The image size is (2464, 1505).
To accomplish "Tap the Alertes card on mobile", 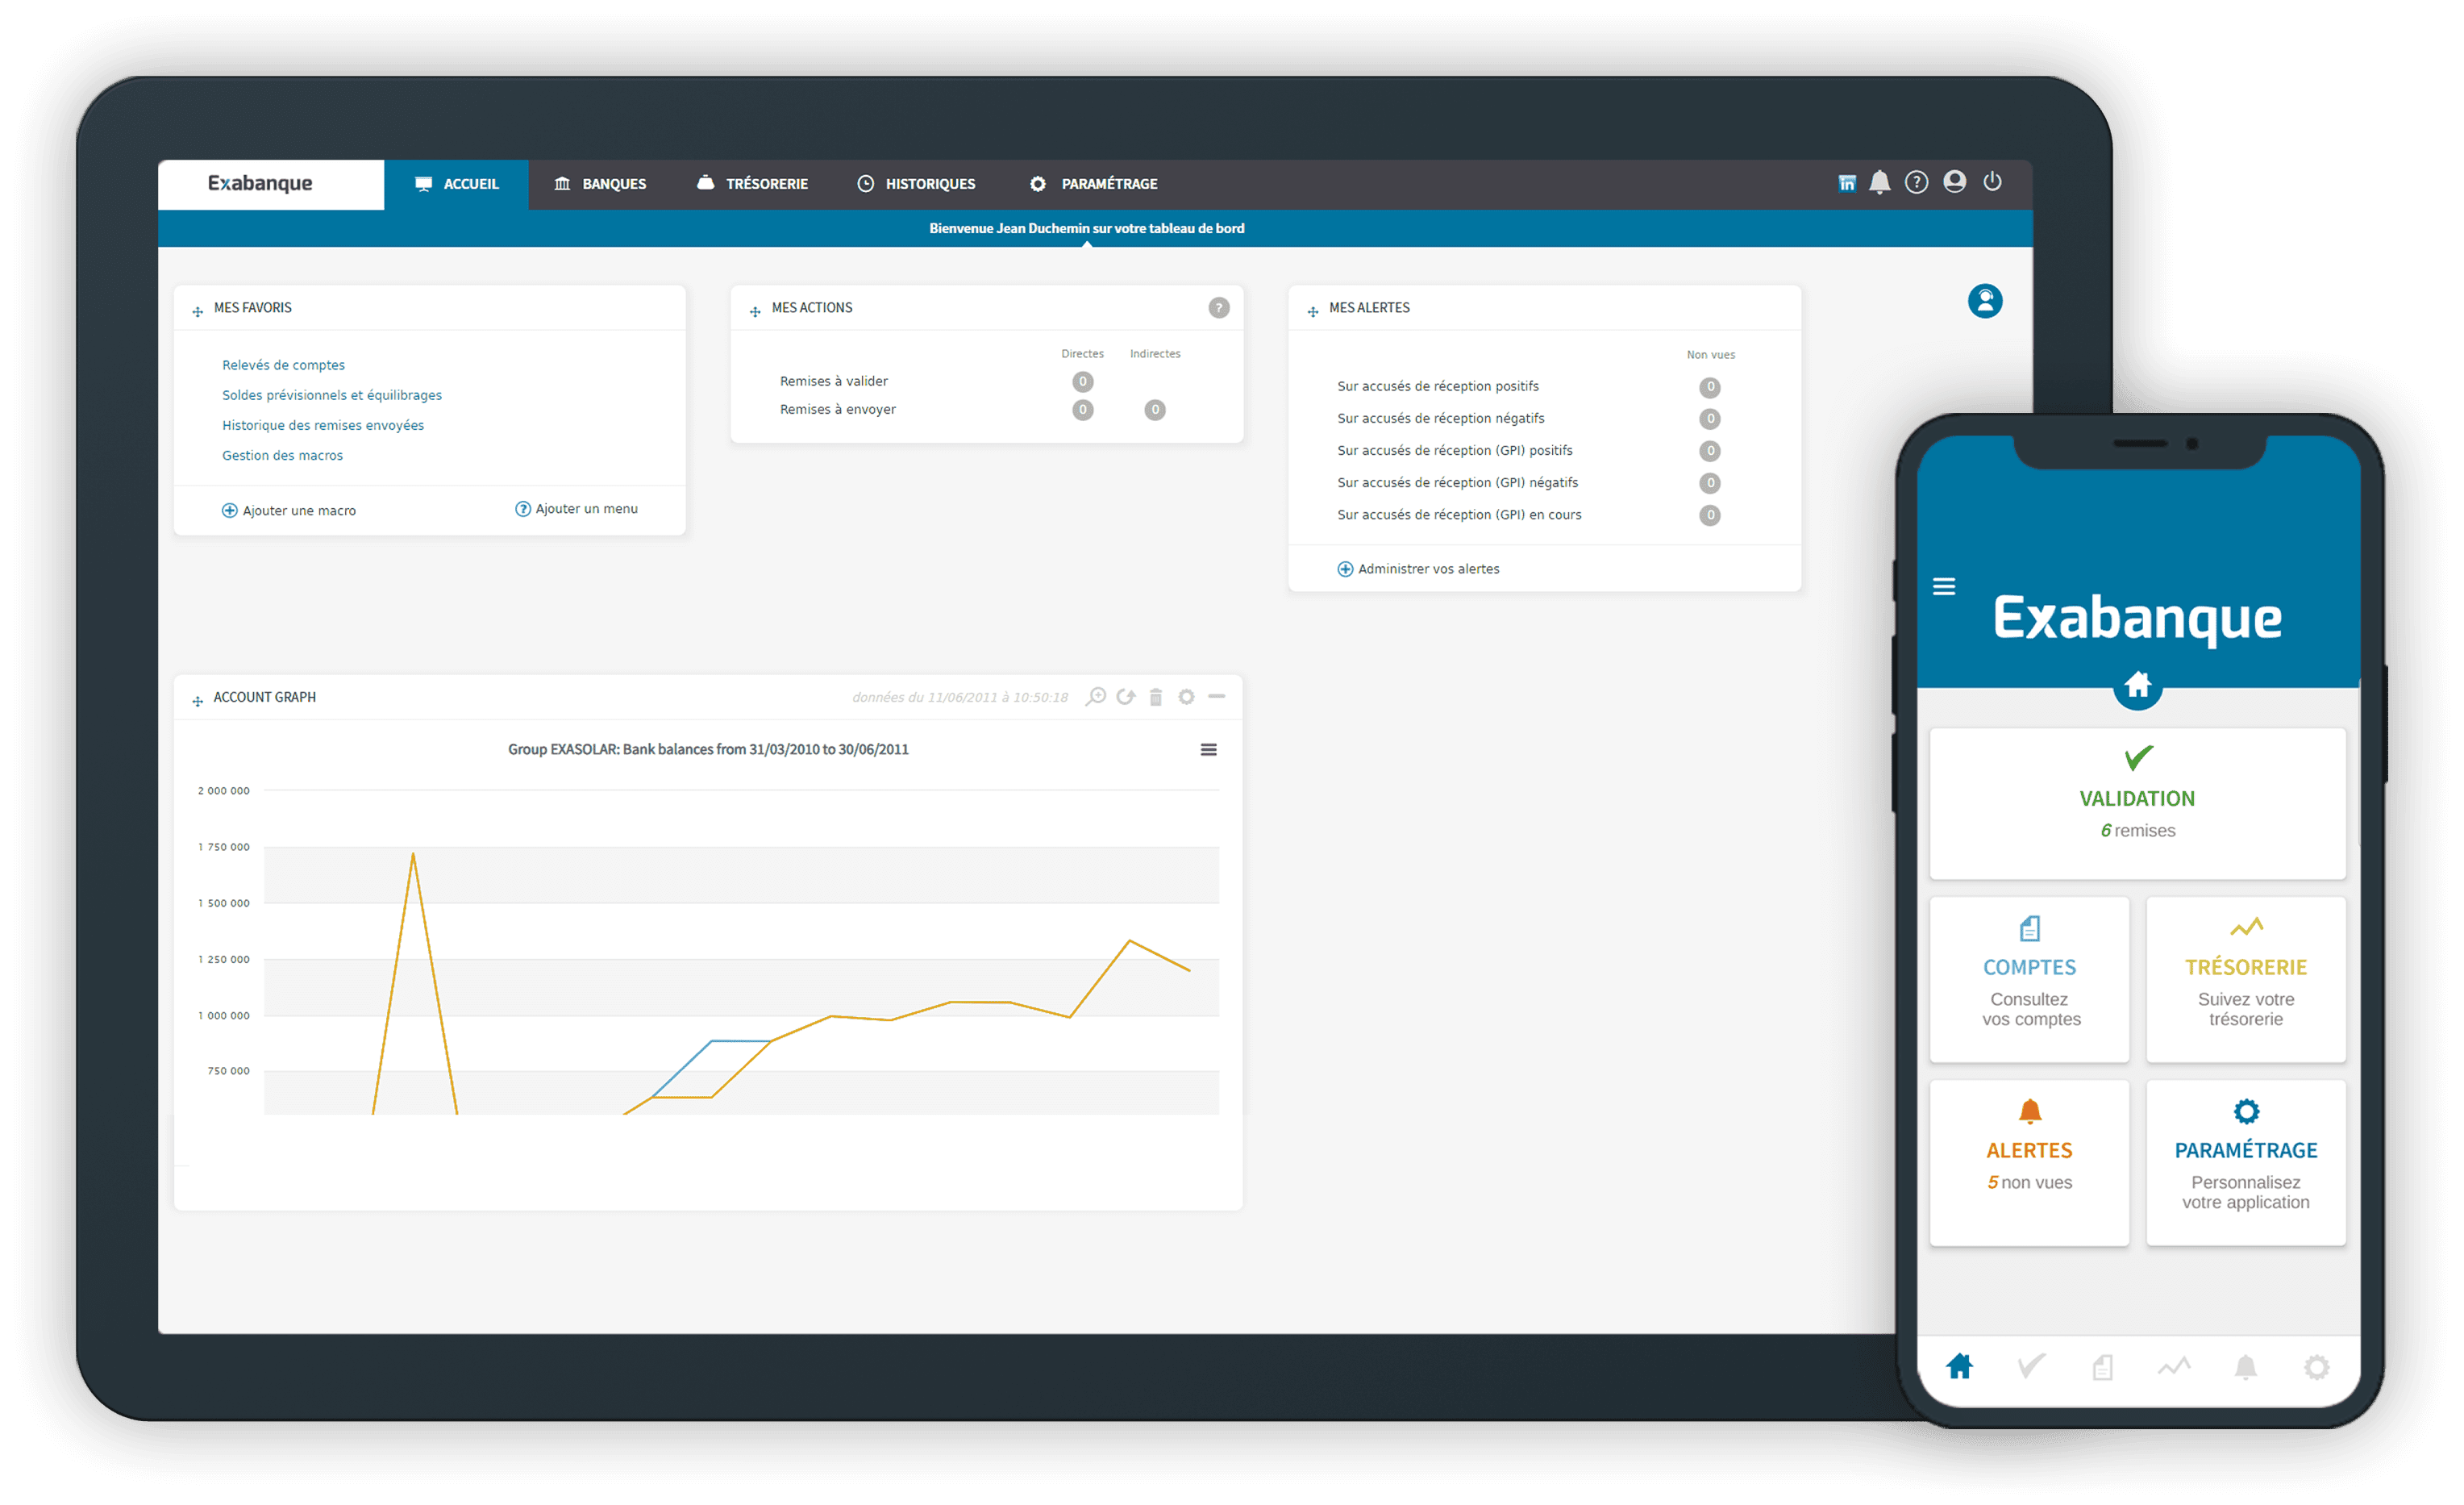I will tap(2029, 1162).
